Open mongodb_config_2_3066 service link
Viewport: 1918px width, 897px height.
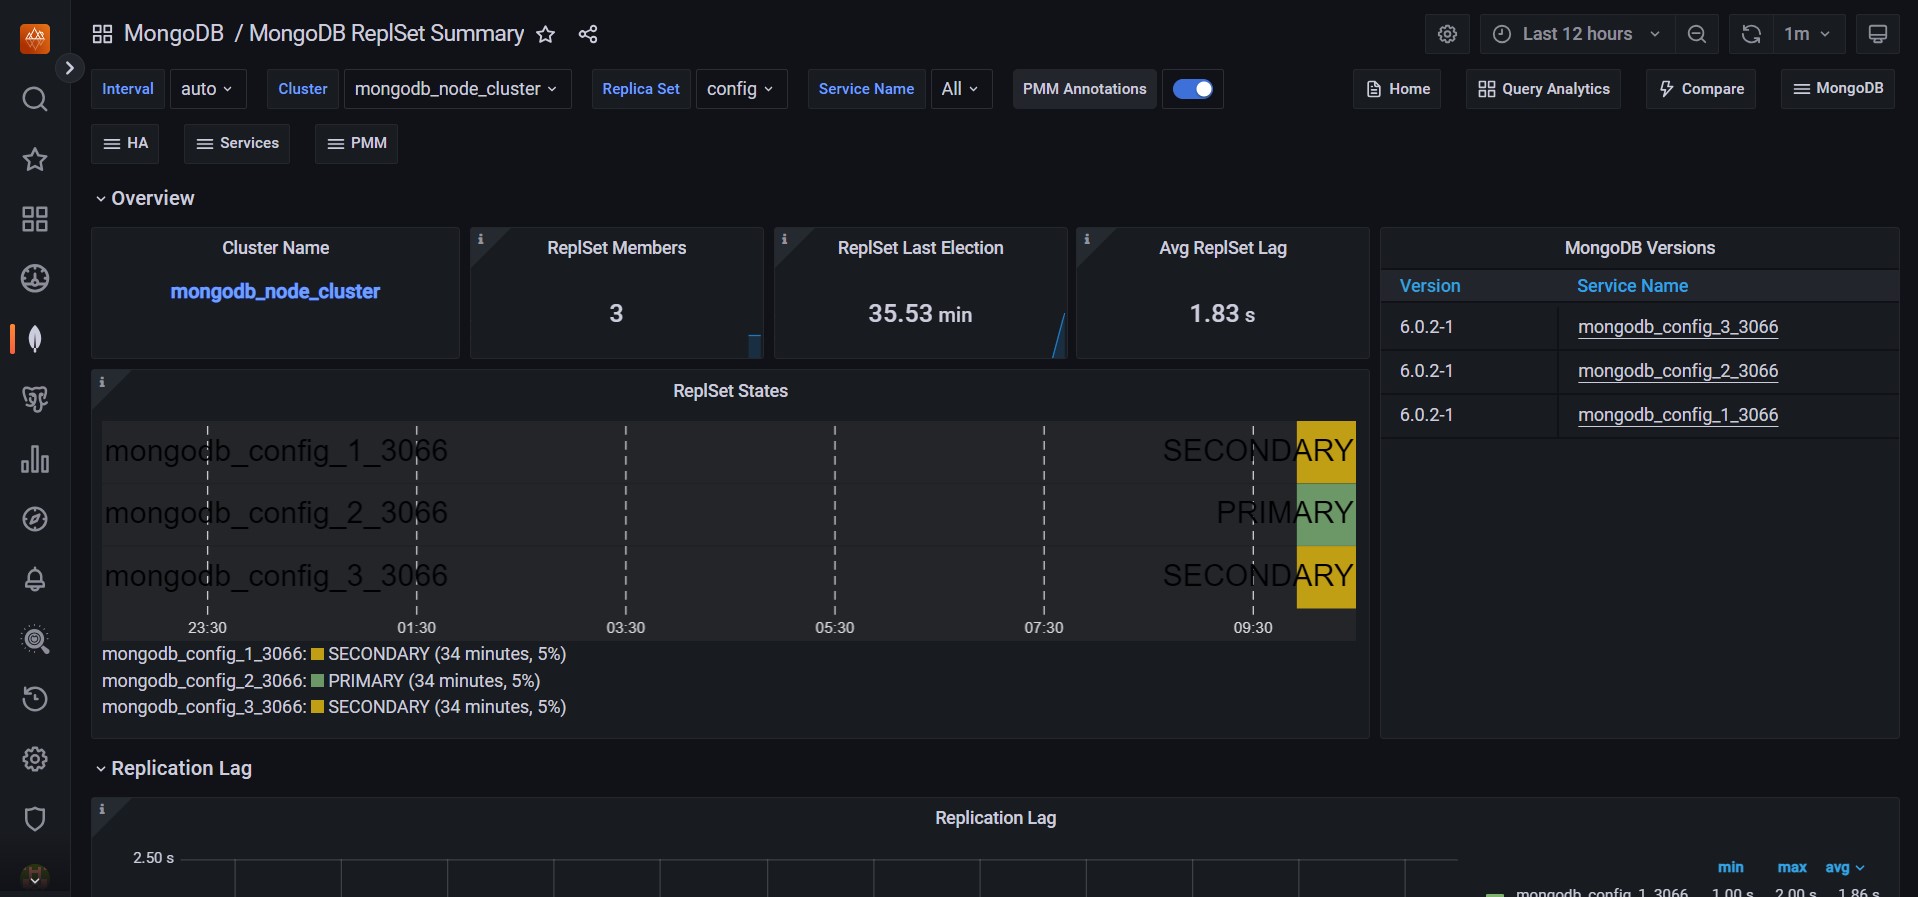1677,371
